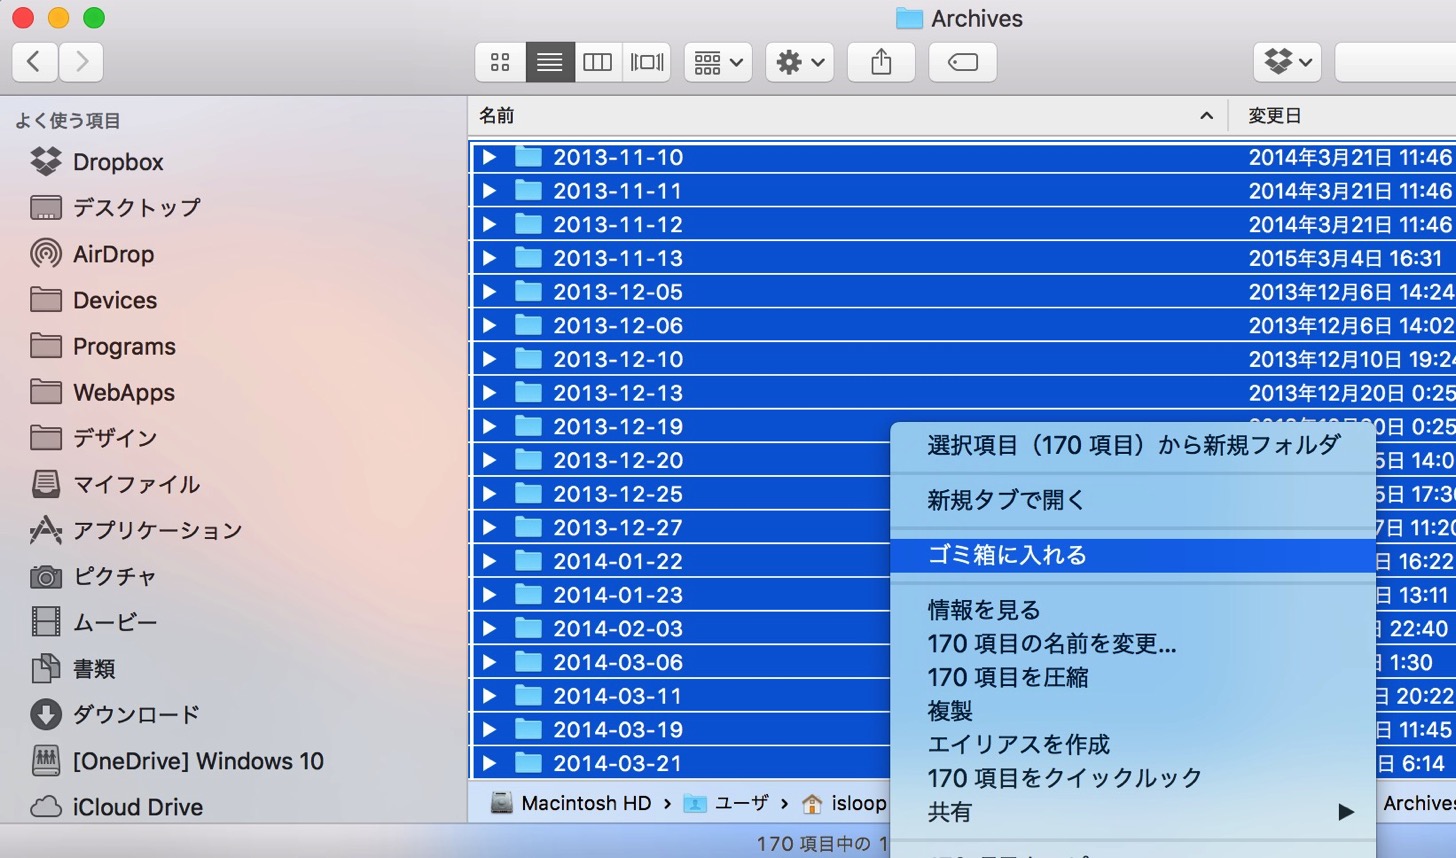Image resolution: width=1456 pixels, height=858 pixels.
Task: Go back with the left arrow button
Action: [x=34, y=62]
